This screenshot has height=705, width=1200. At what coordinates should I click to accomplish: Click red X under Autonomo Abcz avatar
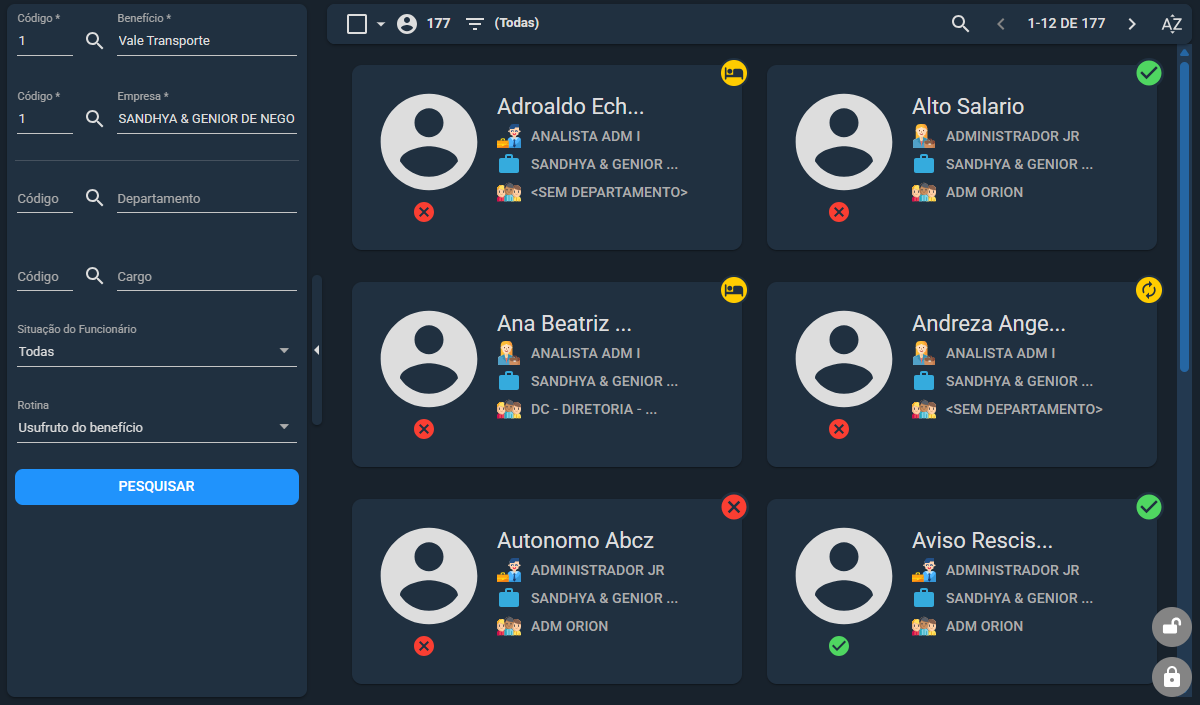(x=424, y=646)
